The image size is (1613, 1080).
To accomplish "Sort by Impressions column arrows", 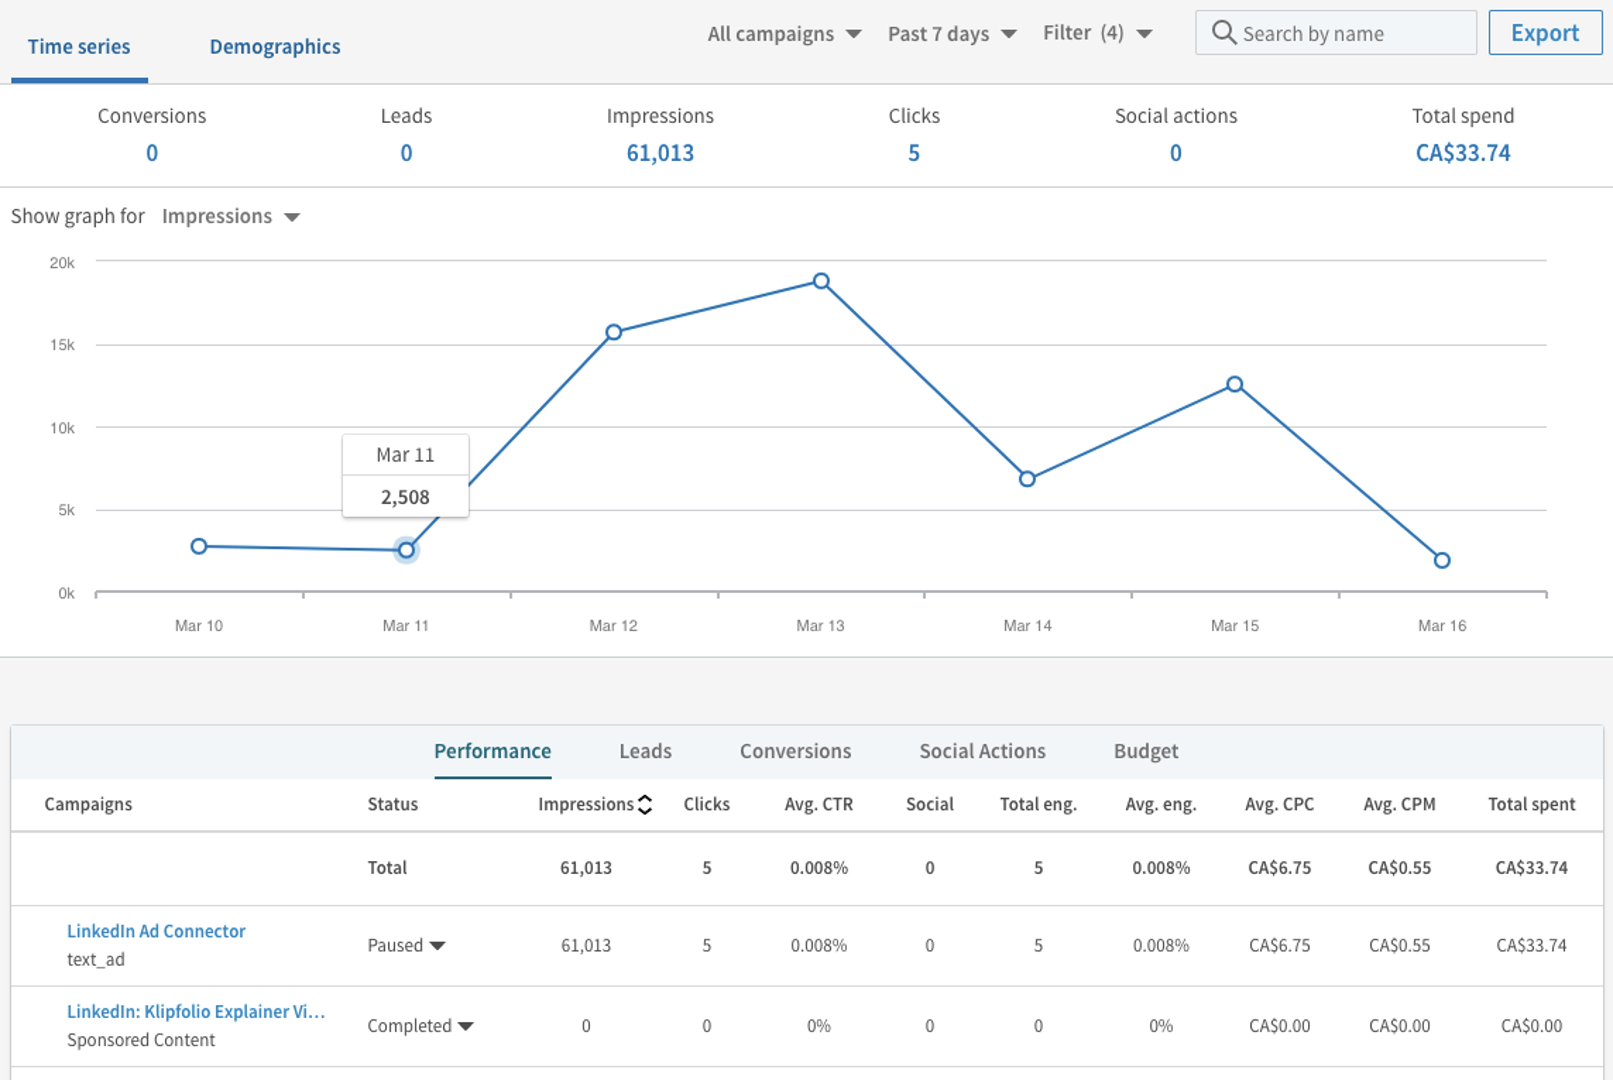I will coord(645,804).
